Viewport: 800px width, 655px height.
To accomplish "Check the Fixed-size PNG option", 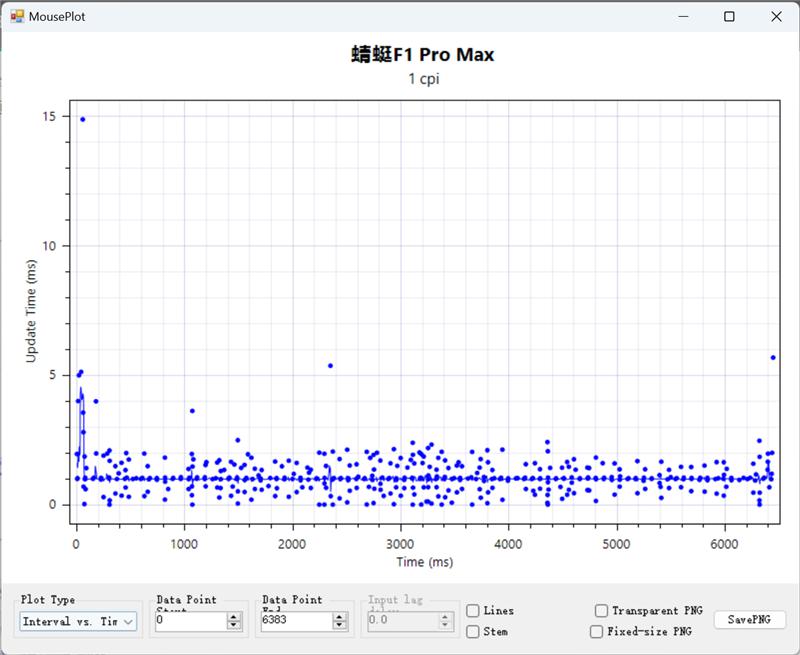I will (597, 631).
